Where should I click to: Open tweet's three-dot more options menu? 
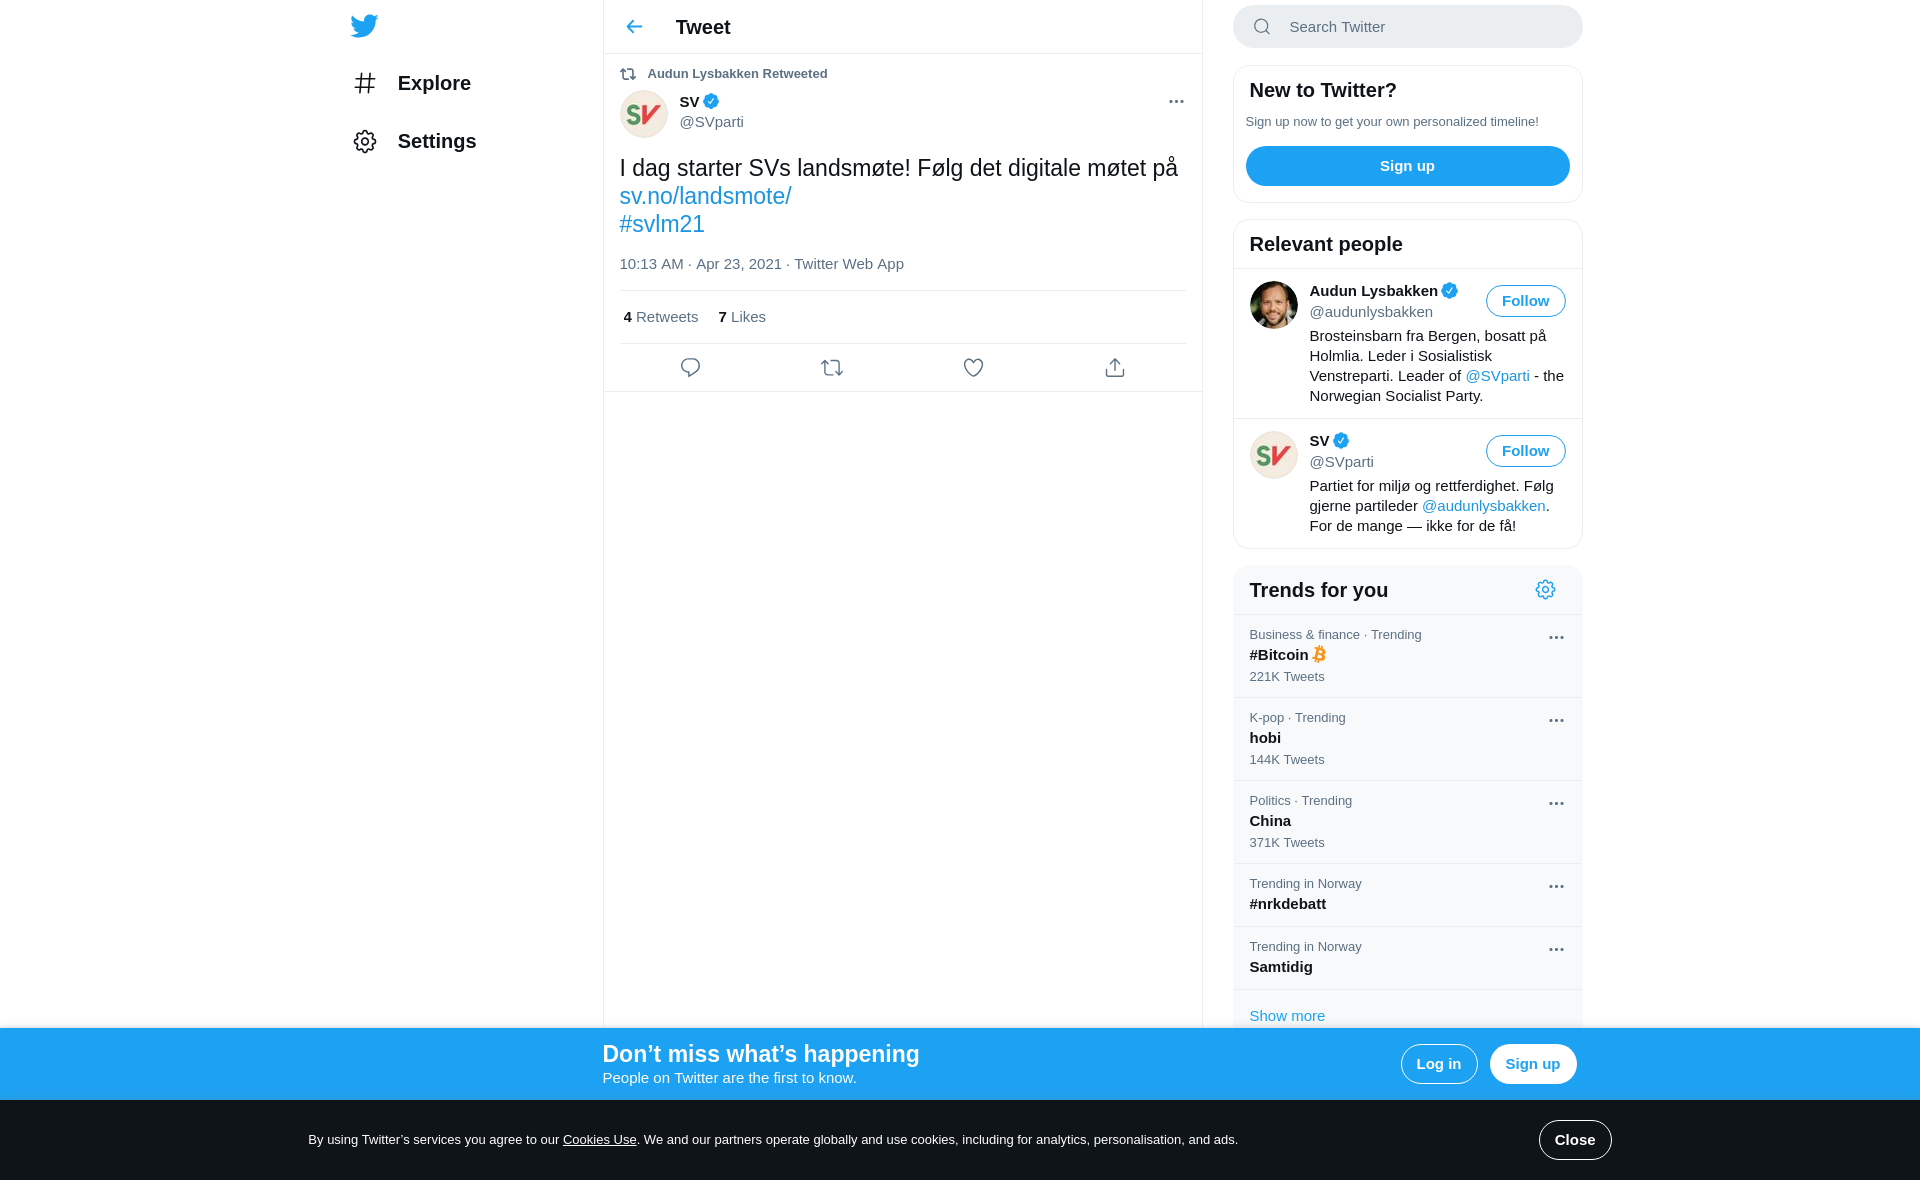tap(1176, 102)
